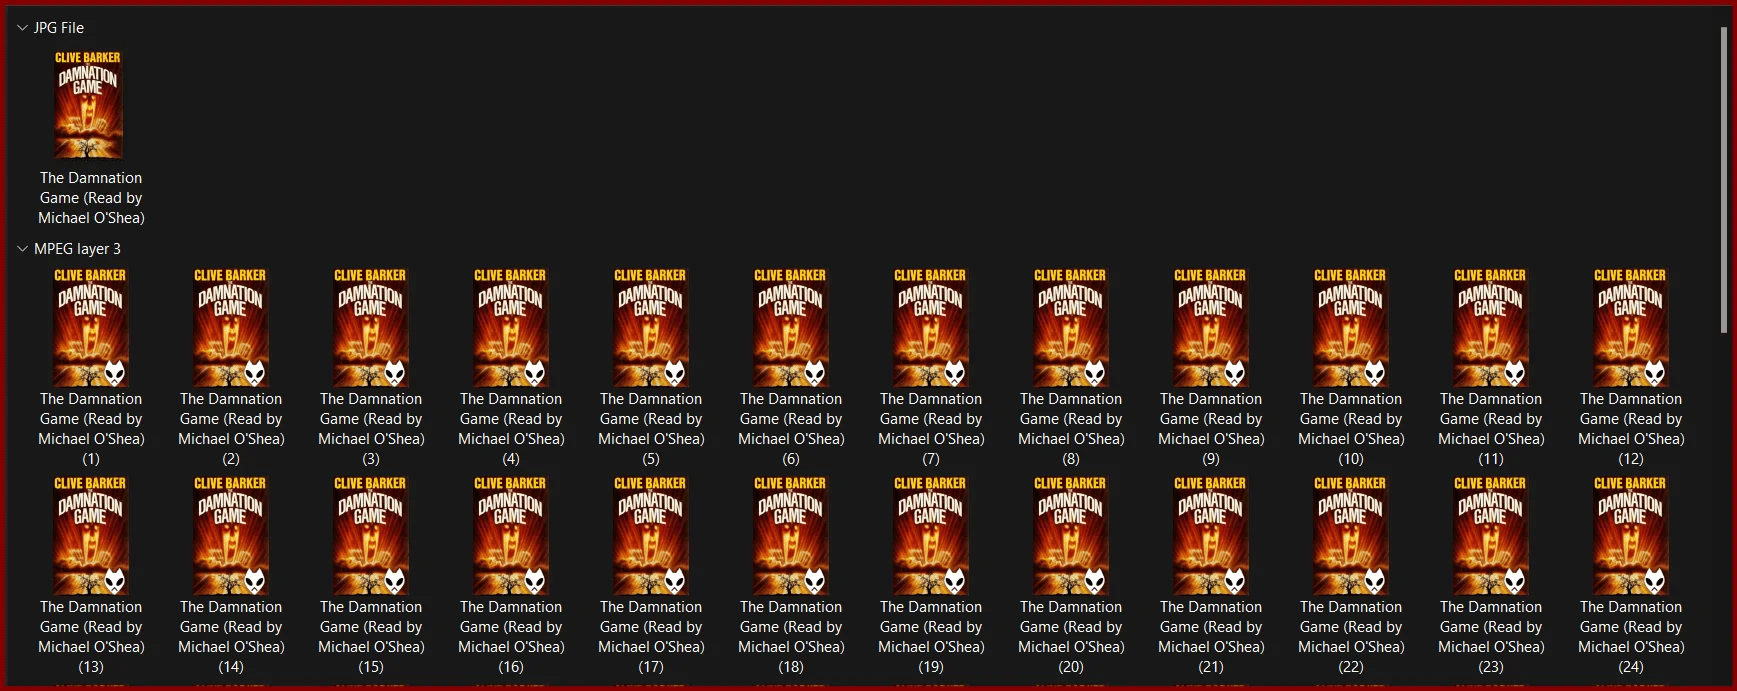This screenshot has height=691, width=1737.
Task: Select MP3 file numbered (15)
Action: pyautogui.click(x=371, y=575)
